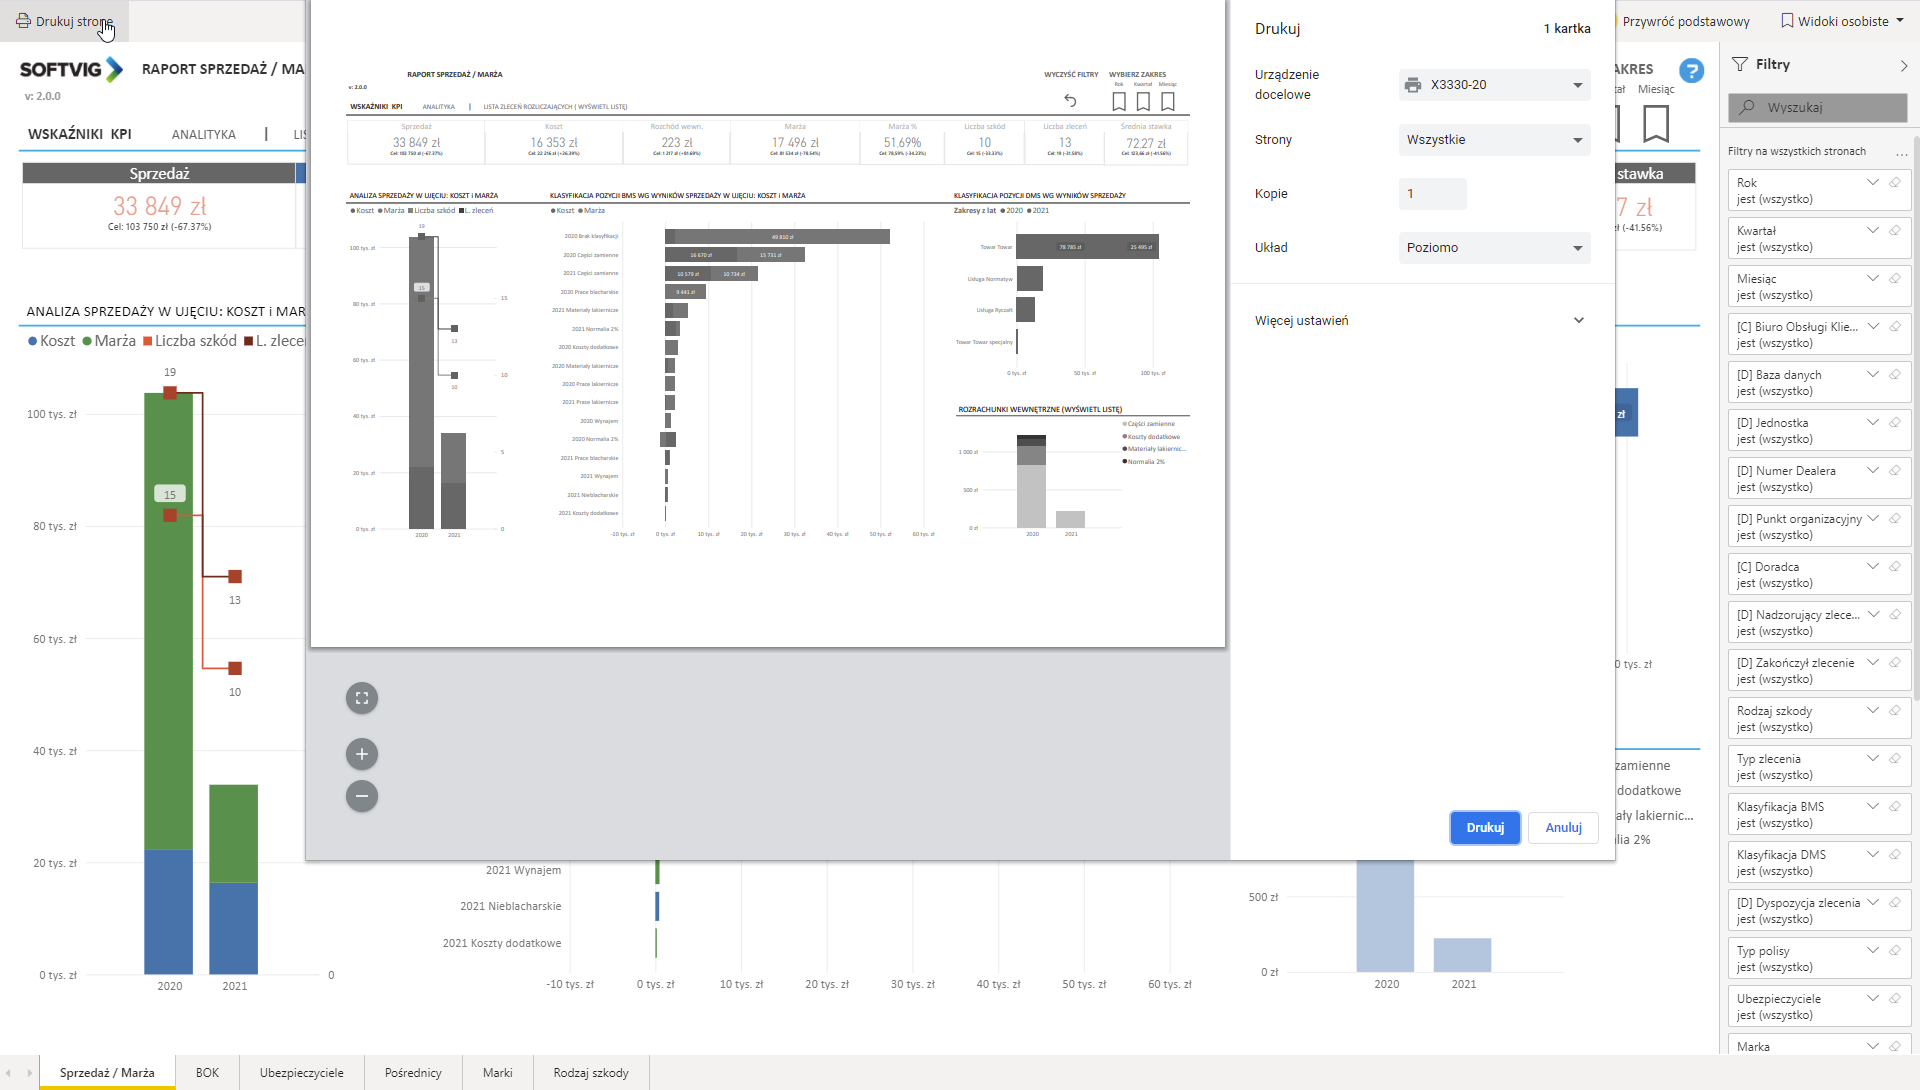
Task: Open the Ubezpieczyciele page tab
Action: (301, 1073)
